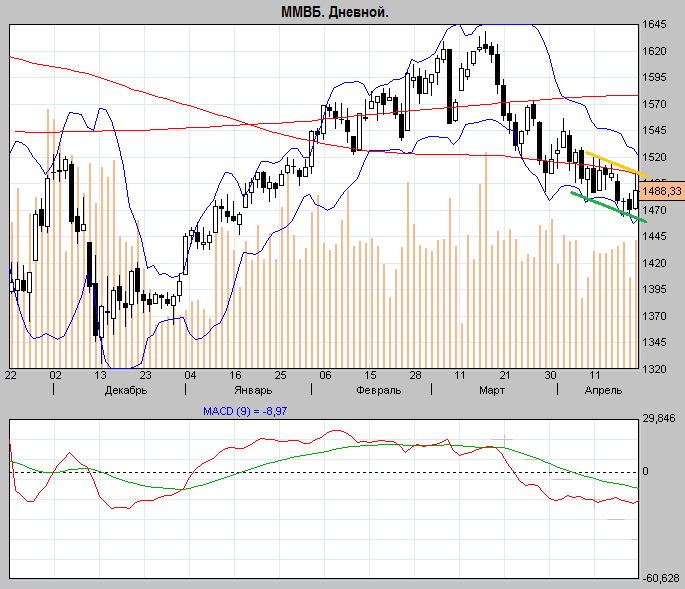Screen dimensions: 685x589
Task: Click the 1445 price axis value
Action: pyautogui.click(x=654, y=236)
